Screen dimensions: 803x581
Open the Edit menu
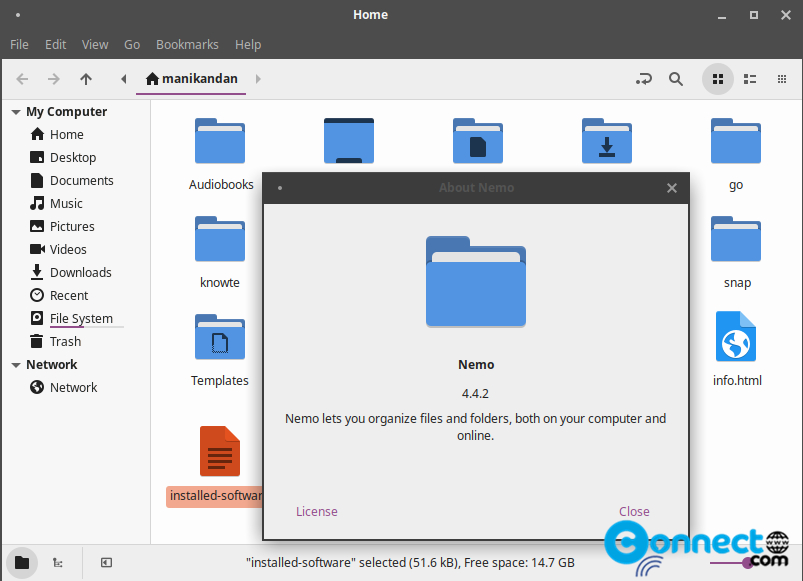pos(55,45)
